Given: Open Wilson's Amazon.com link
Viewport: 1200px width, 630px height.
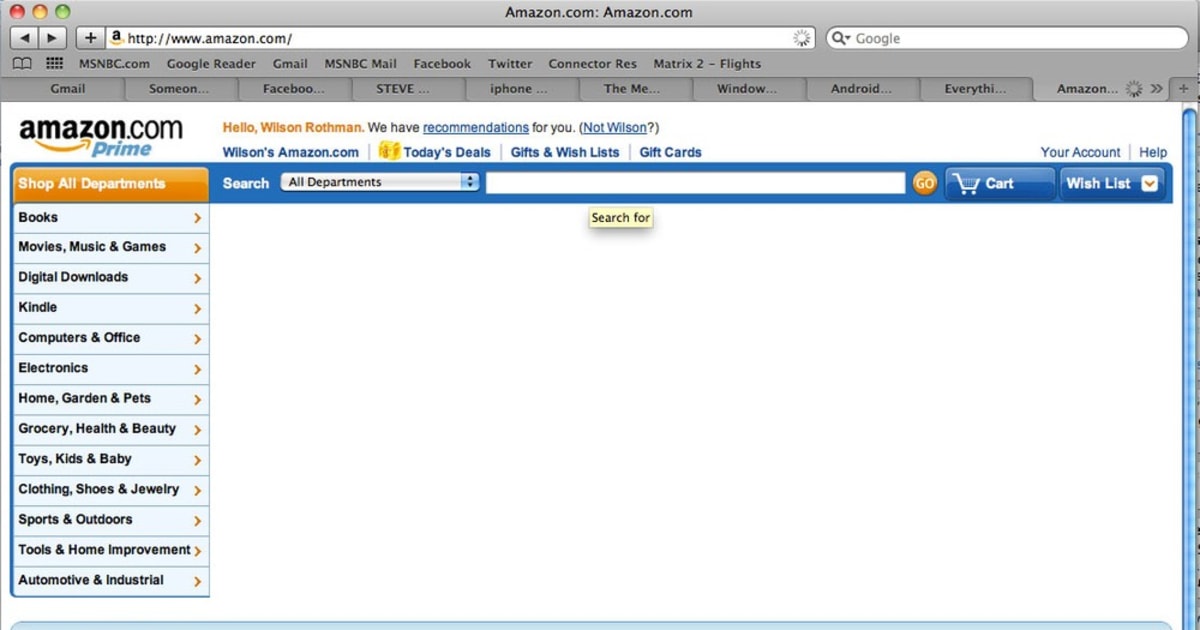Looking at the screenshot, I should (x=290, y=152).
